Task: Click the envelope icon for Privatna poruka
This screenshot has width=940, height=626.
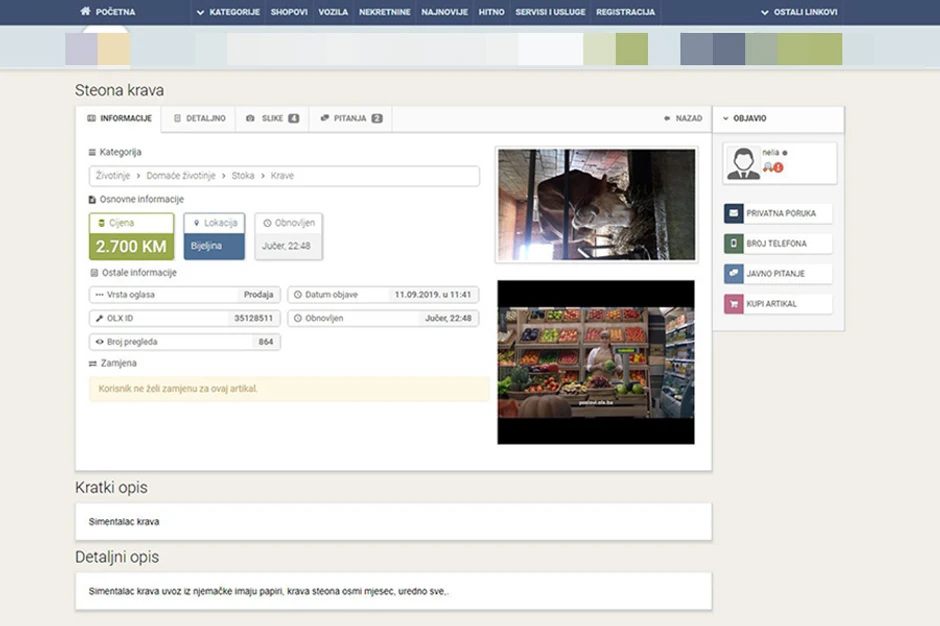Action: tap(733, 213)
